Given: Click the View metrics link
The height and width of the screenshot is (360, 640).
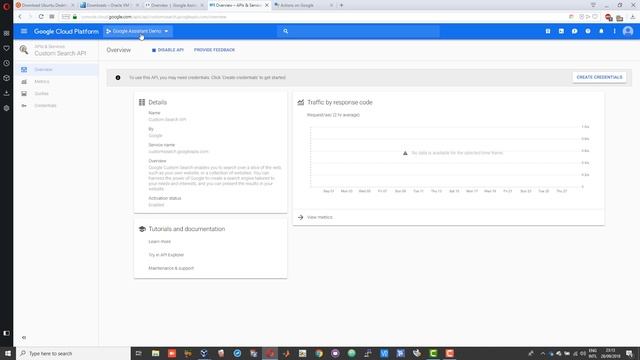Looking at the screenshot, I should (320, 217).
